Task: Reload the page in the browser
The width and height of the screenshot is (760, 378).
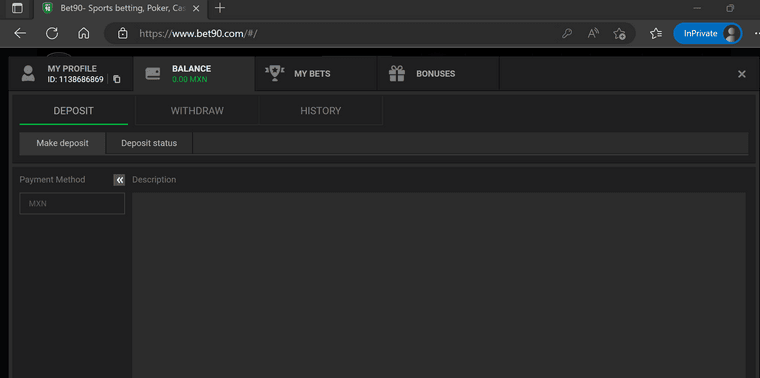Action: pyautogui.click(x=52, y=33)
